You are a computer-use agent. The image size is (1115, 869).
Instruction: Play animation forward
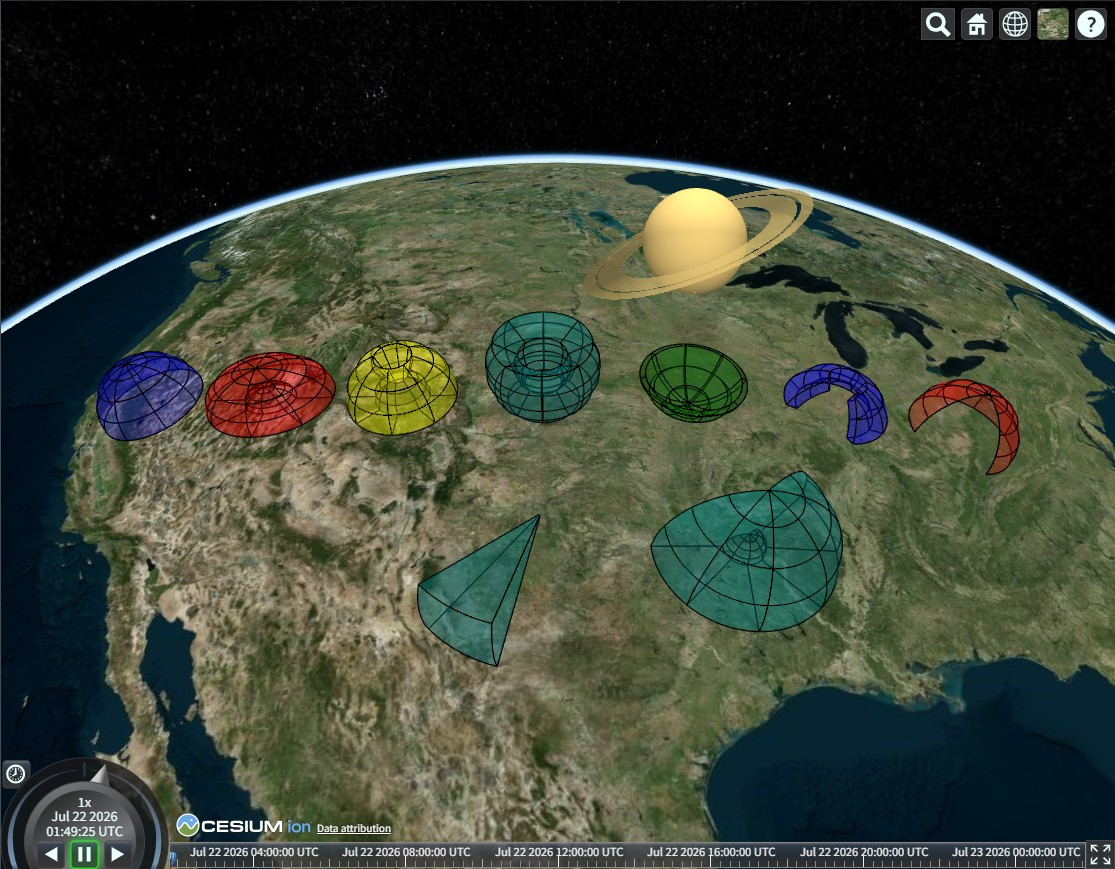point(117,853)
